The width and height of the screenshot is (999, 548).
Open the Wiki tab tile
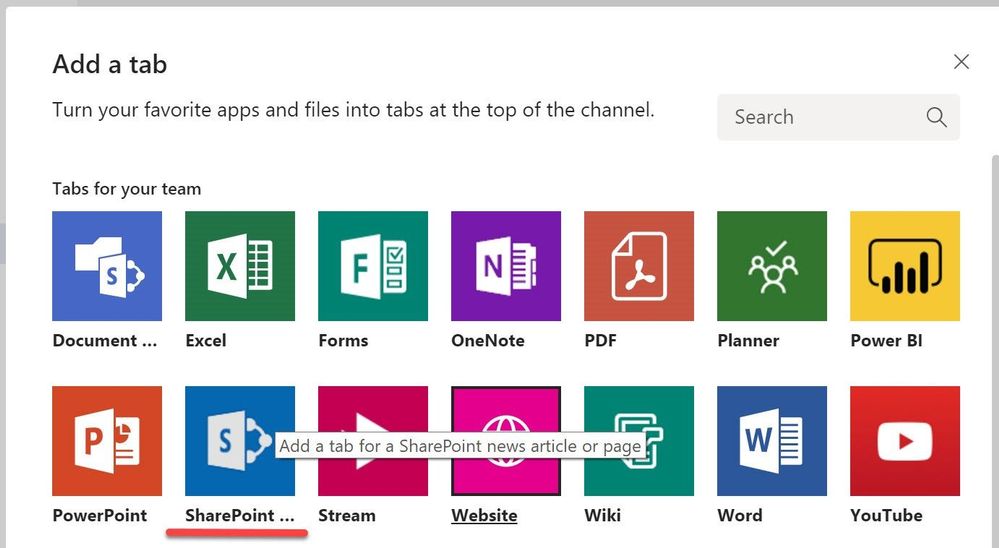639,441
